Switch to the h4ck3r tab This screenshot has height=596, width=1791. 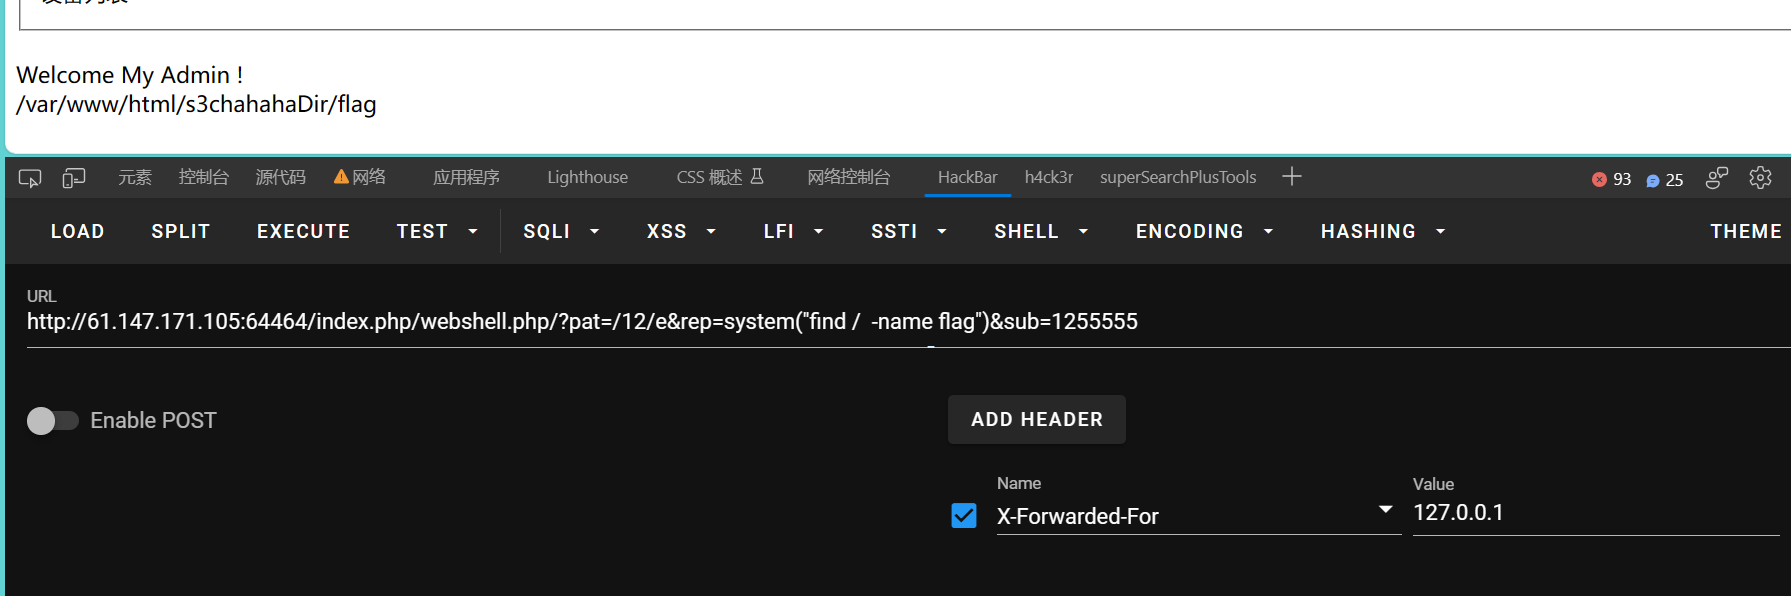1049,177
